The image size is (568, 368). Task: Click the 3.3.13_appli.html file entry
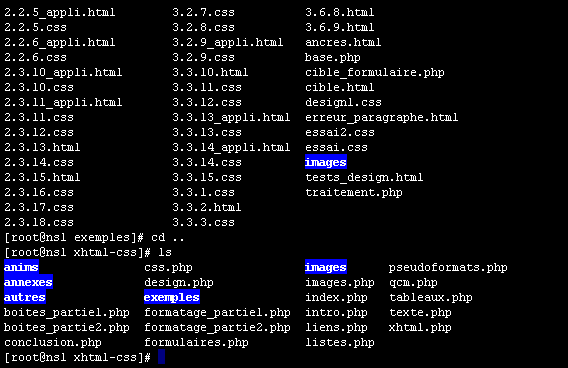click(x=231, y=117)
